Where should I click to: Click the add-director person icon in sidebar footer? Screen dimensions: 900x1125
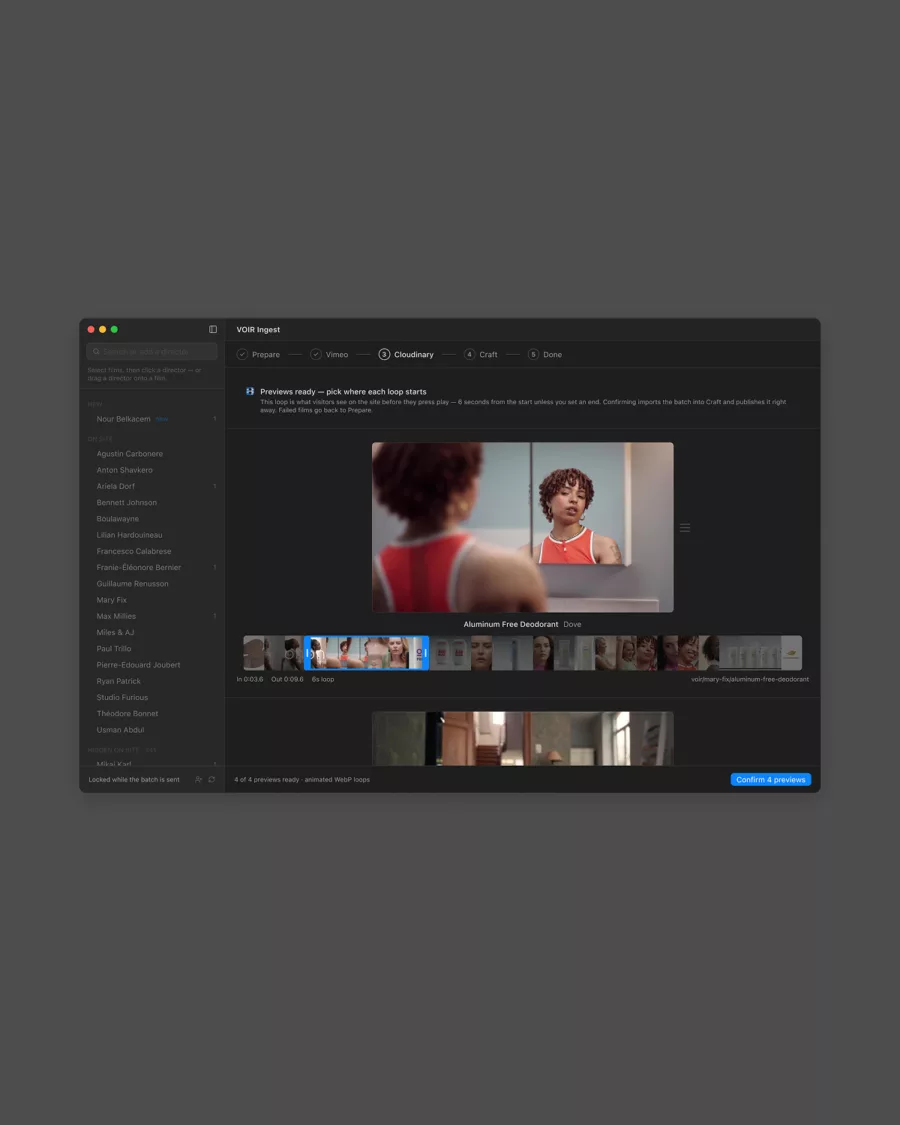[x=199, y=779]
